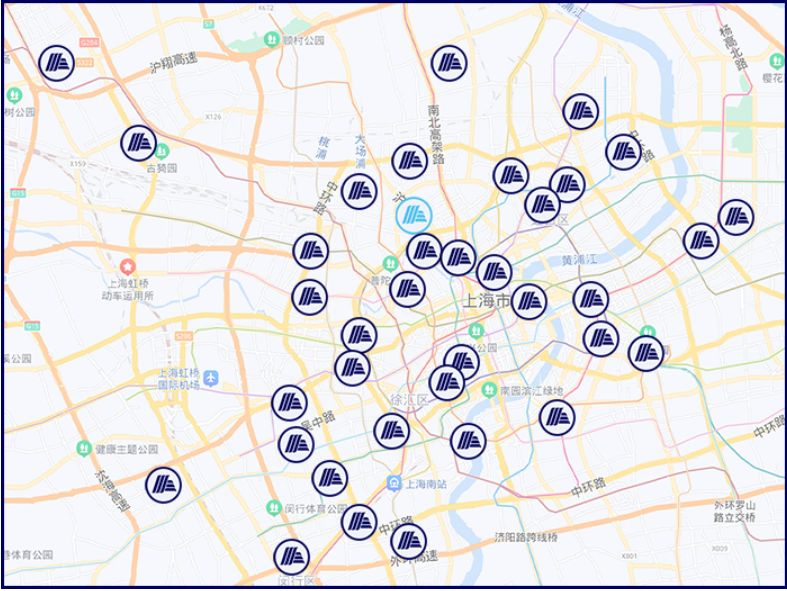Click the S7 road badge

click(209, 24)
